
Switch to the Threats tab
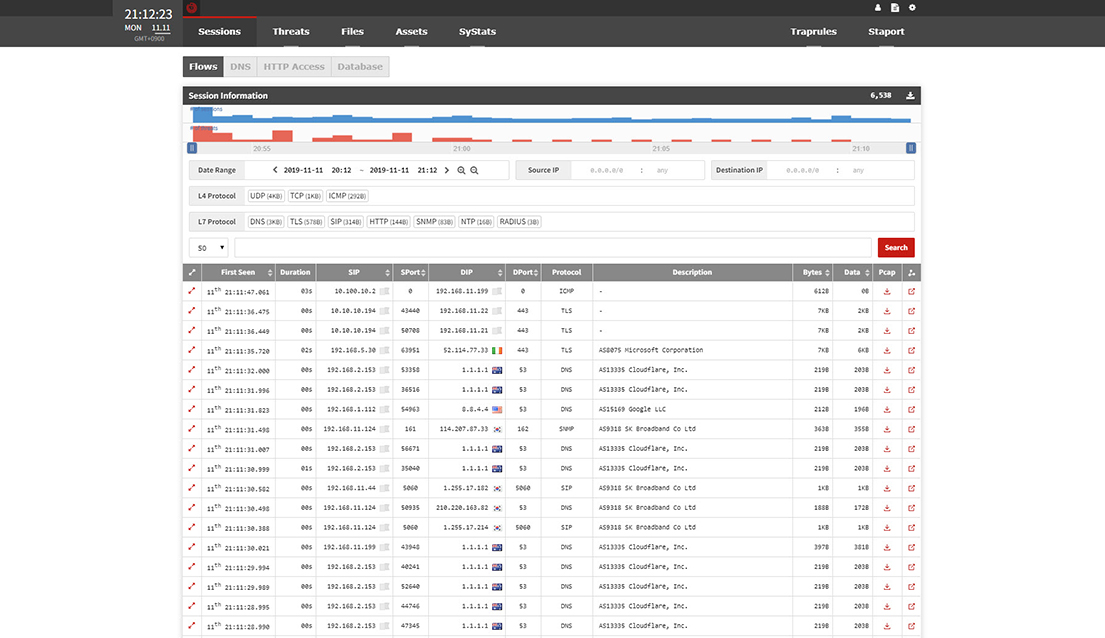pos(291,32)
